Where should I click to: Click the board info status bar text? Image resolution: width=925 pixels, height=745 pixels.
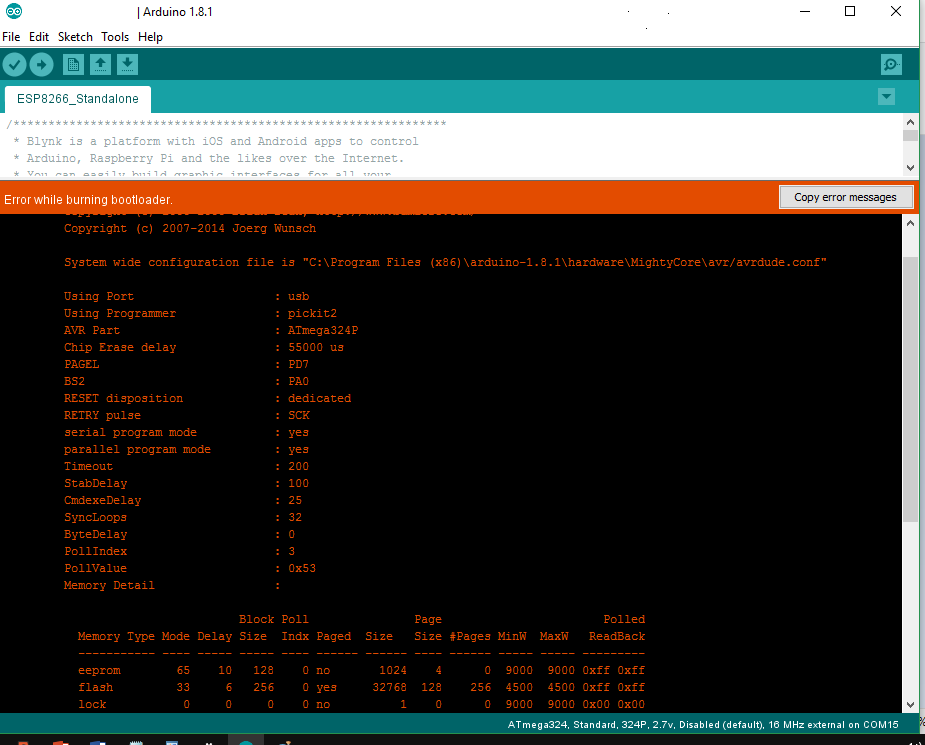coord(703,724)
